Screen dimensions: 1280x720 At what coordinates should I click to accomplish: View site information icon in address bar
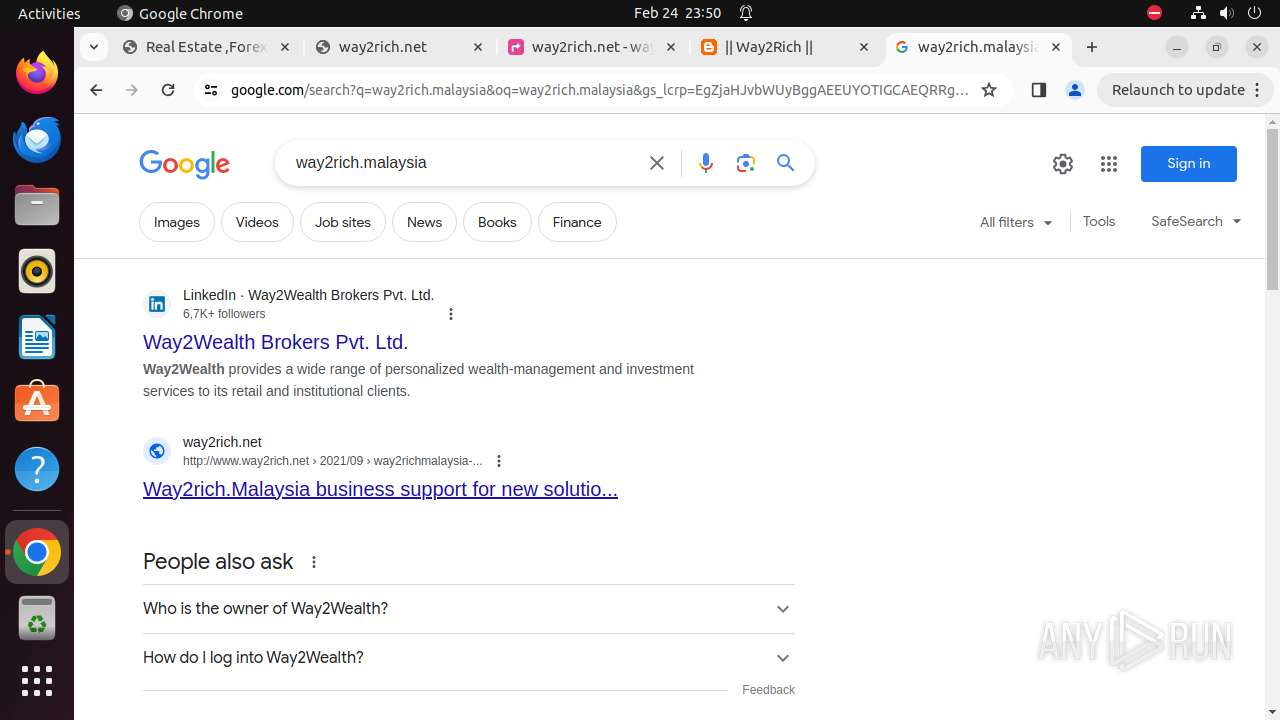click(x=210, y=90)
